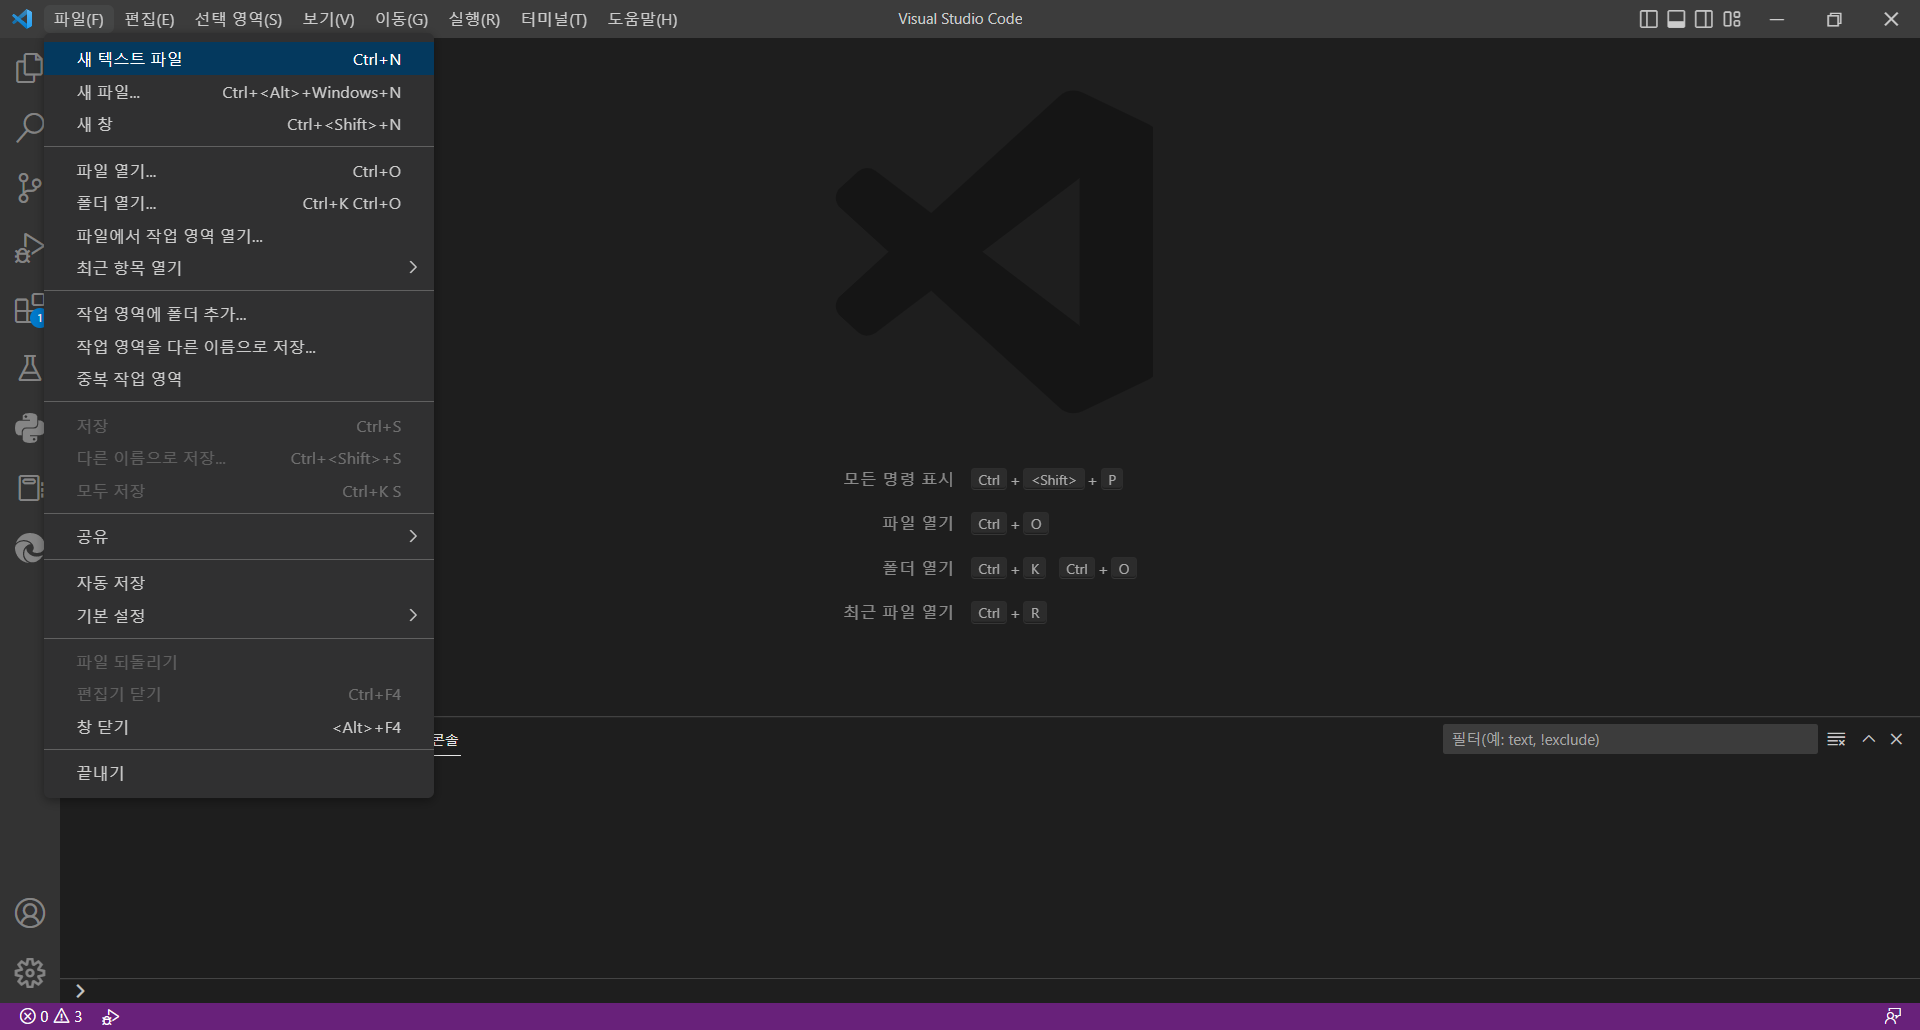
Task: Click 모든 명령 표시 watermark label
Action: [x=898, y=479]
